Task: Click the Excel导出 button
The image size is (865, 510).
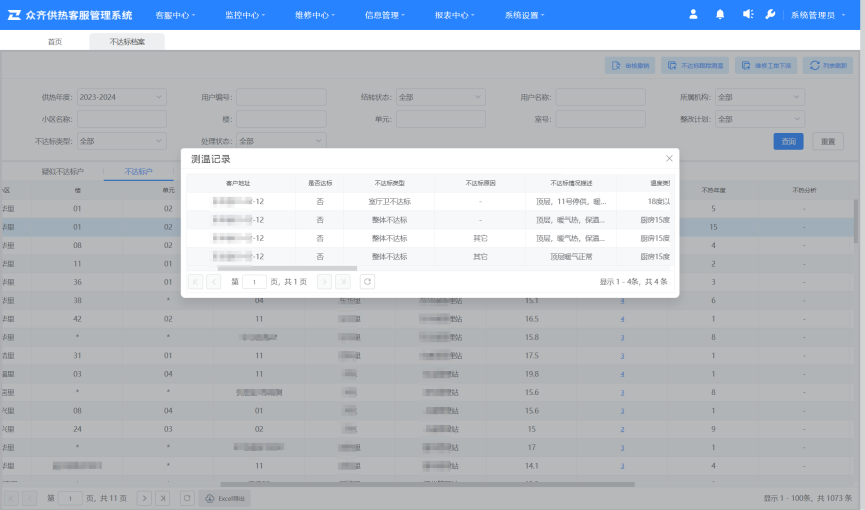Action: pyautogui.click(x=225, y=498)
